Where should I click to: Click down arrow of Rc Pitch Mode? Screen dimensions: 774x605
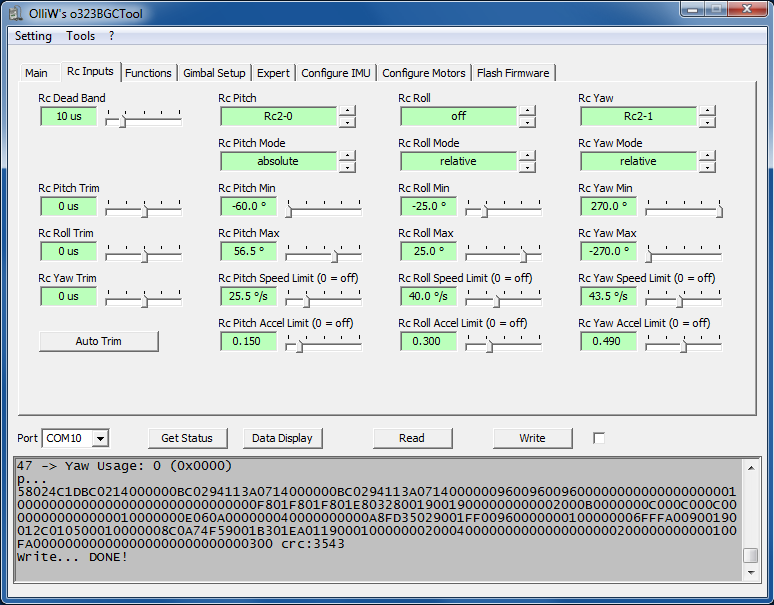pyautogui.click(x=347, y=167)
